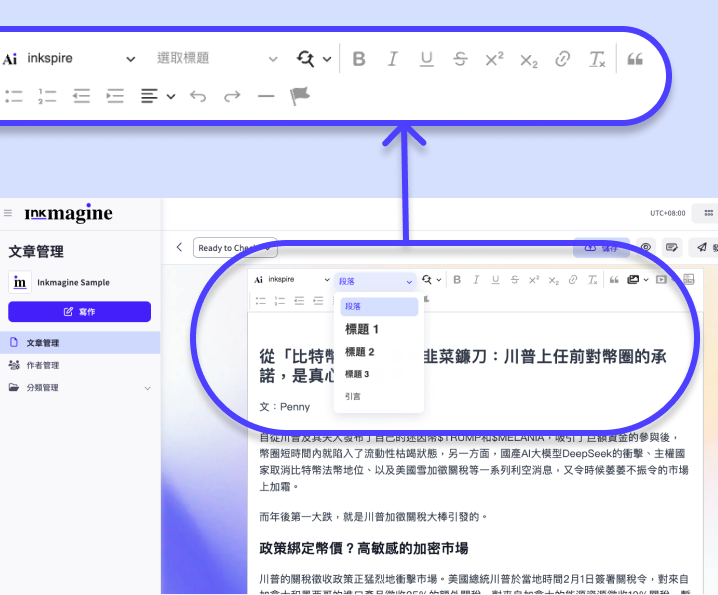Decrease indent in the enlarged toolbar callout
The width and height of the screenshot is (718, 595).
(x=81, y=96)
